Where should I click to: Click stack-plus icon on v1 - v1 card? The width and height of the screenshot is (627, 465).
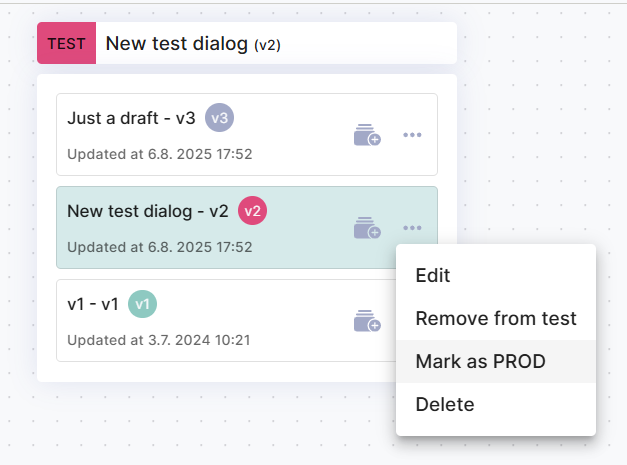click(x=367, y=321)
